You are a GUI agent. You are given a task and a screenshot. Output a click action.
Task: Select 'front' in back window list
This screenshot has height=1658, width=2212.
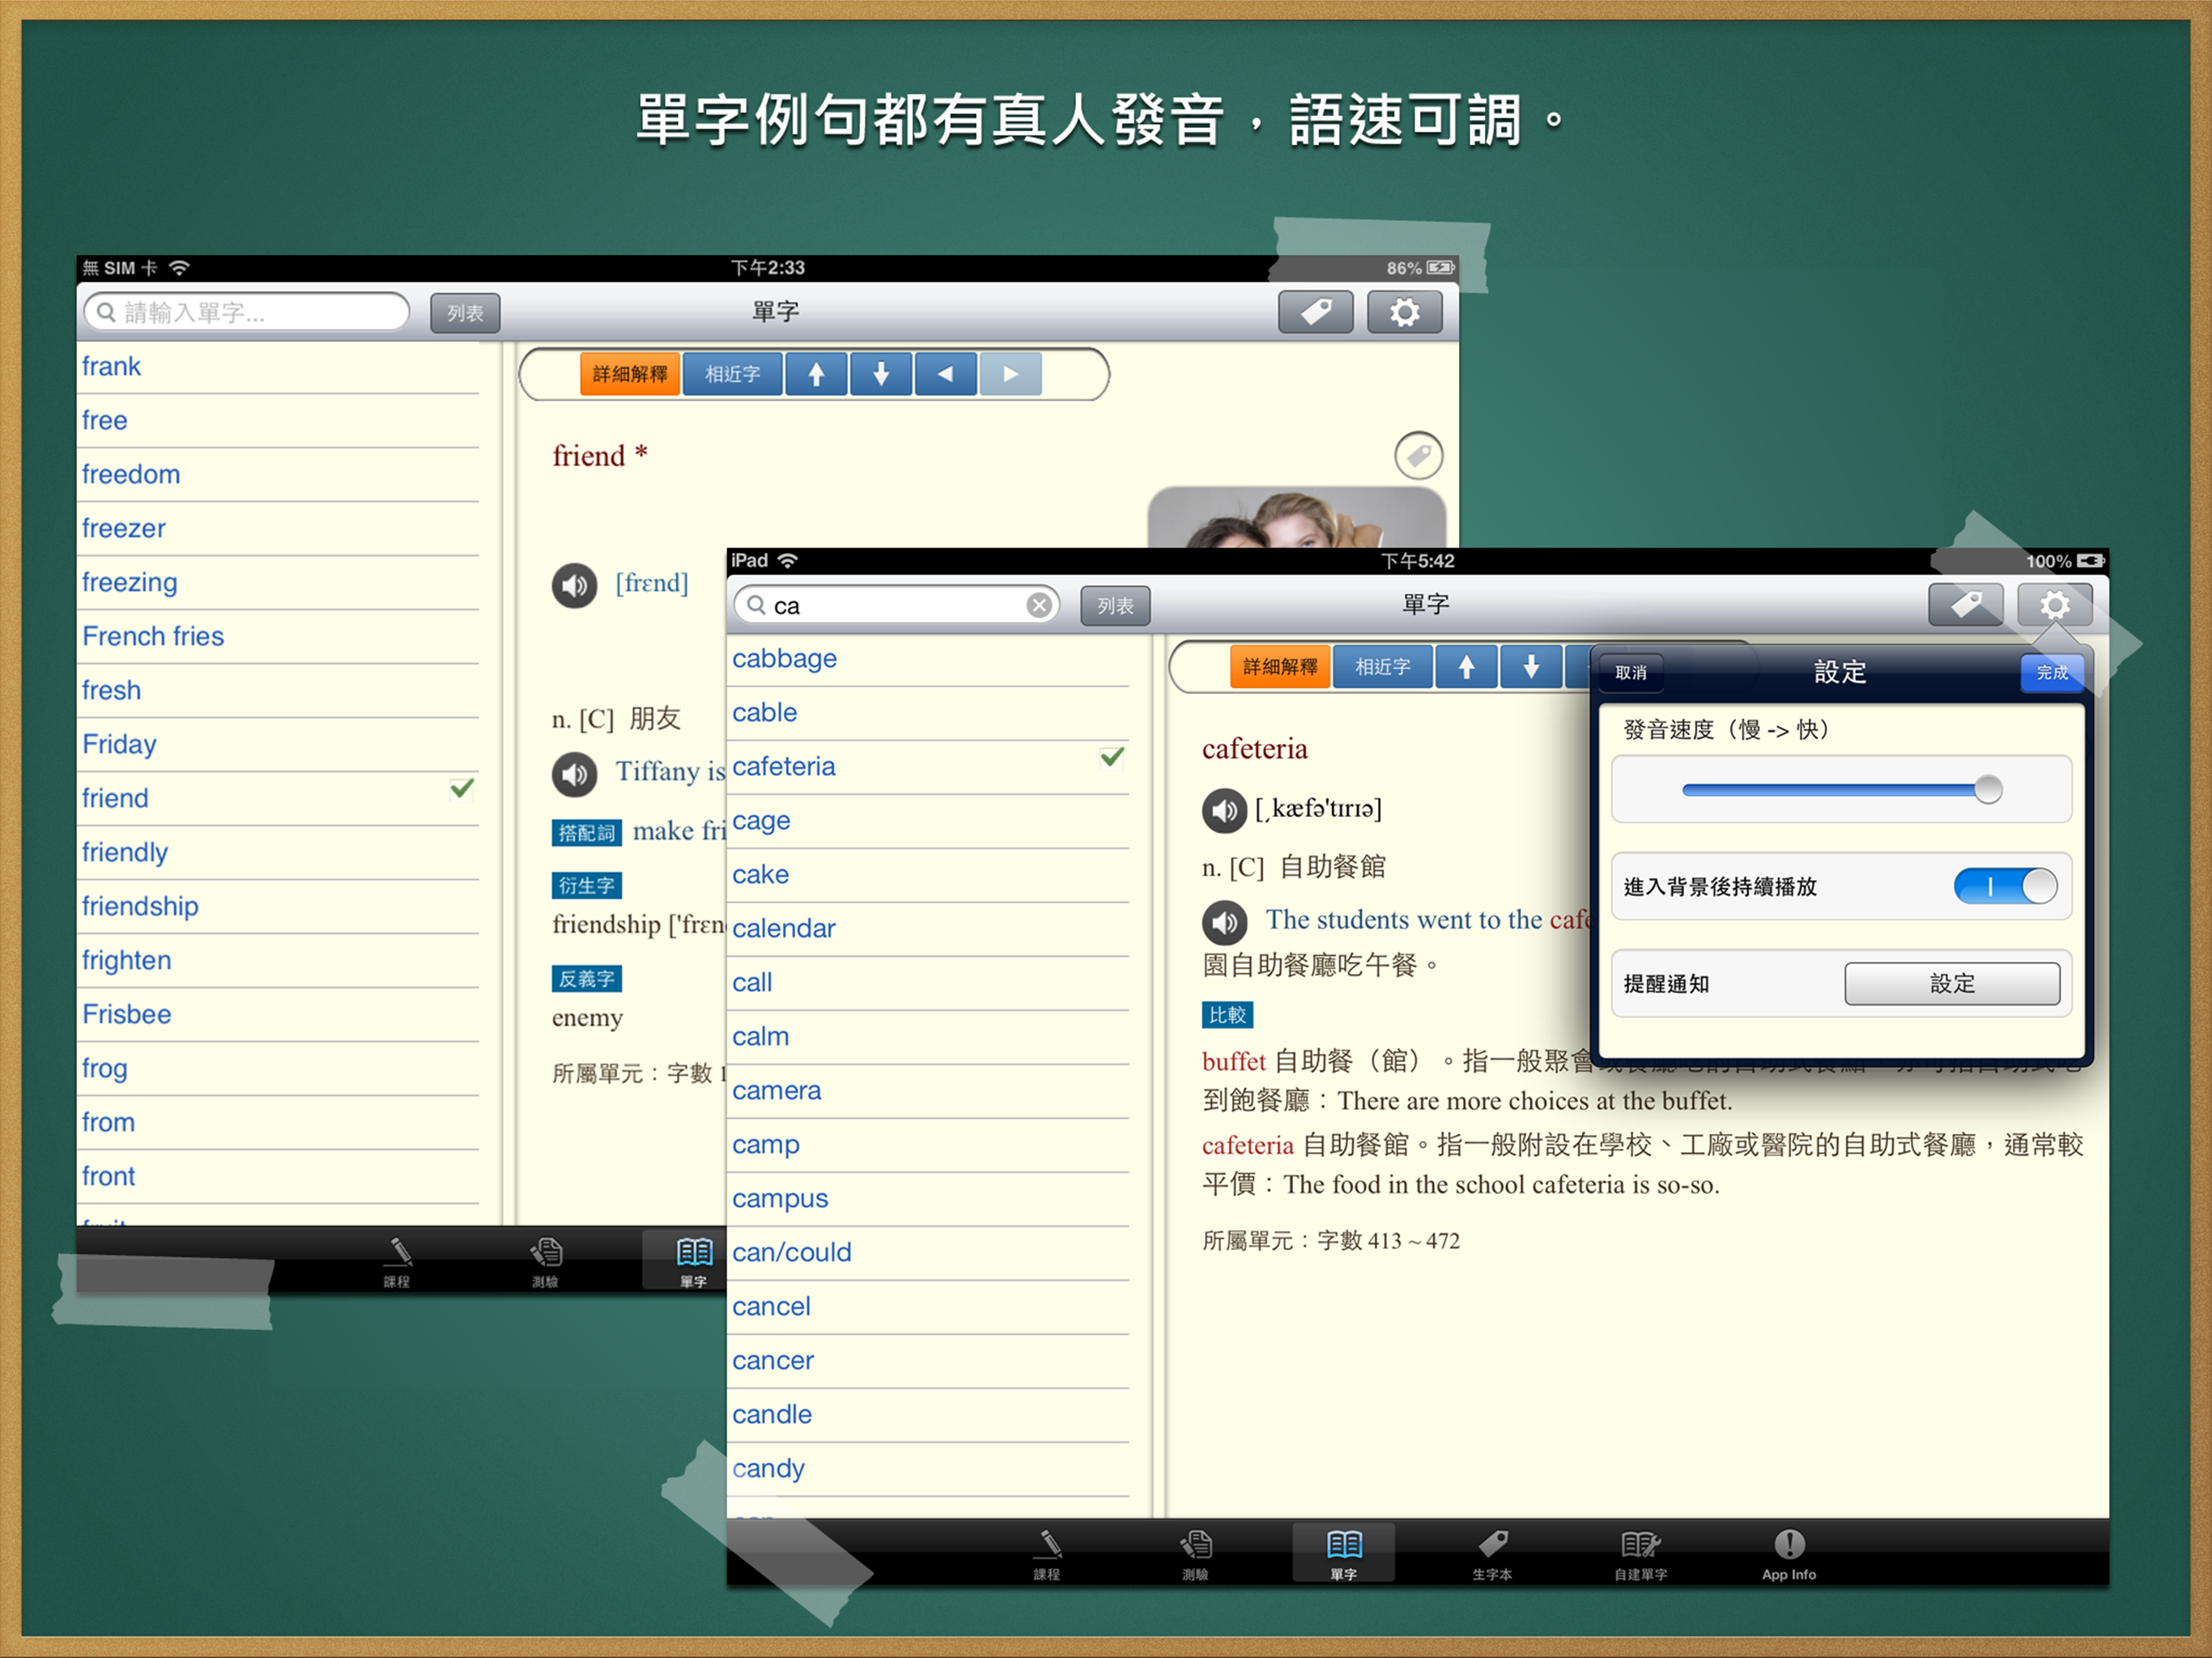(x=278, y=1177)
